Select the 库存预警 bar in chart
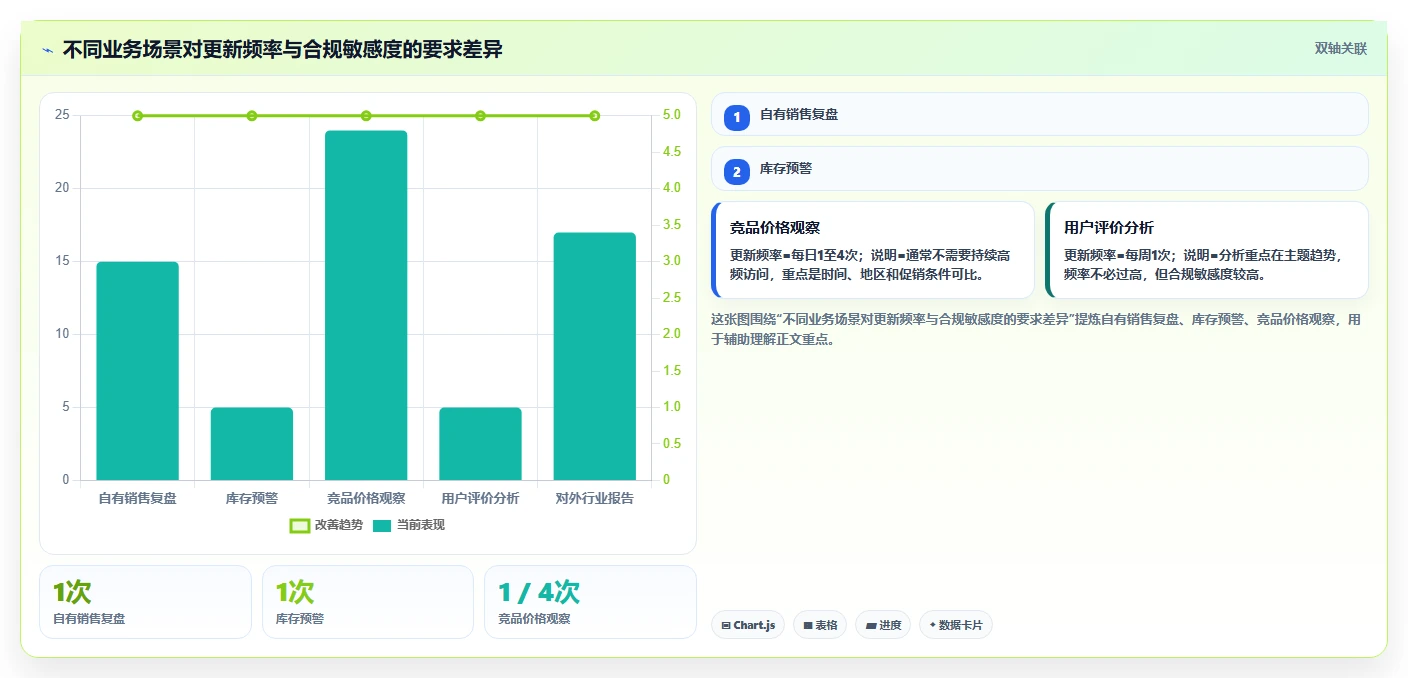The image size is (1408, 678). pos(252,444)
